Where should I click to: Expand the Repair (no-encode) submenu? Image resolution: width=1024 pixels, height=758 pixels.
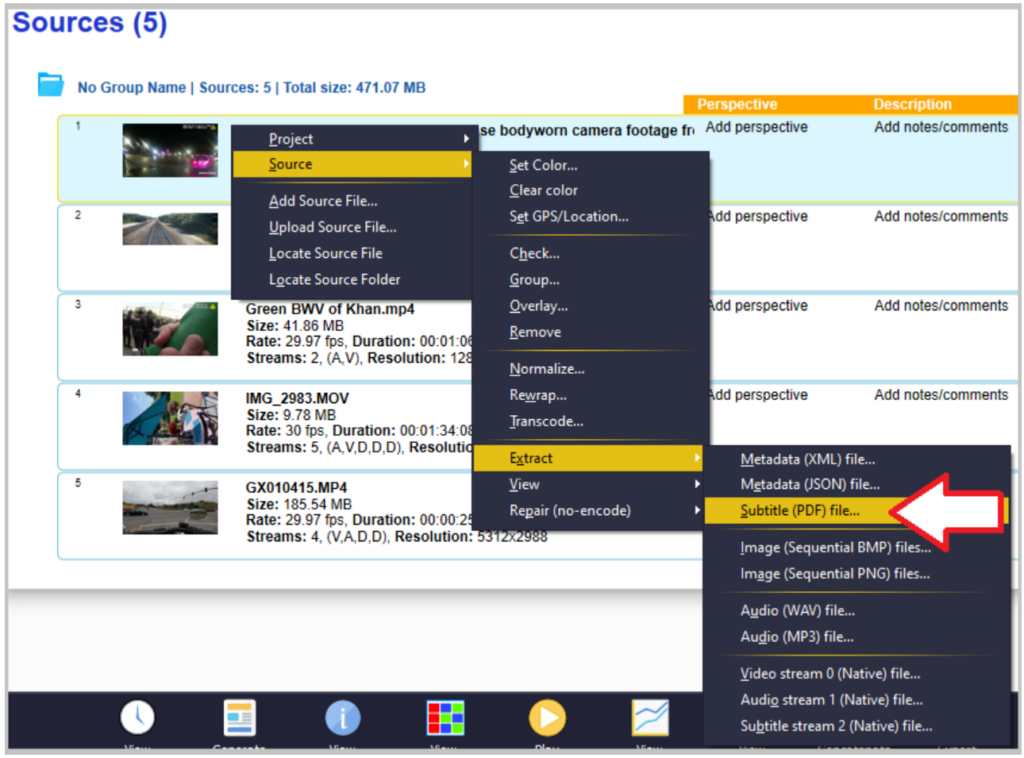click(x=588, y=511)
